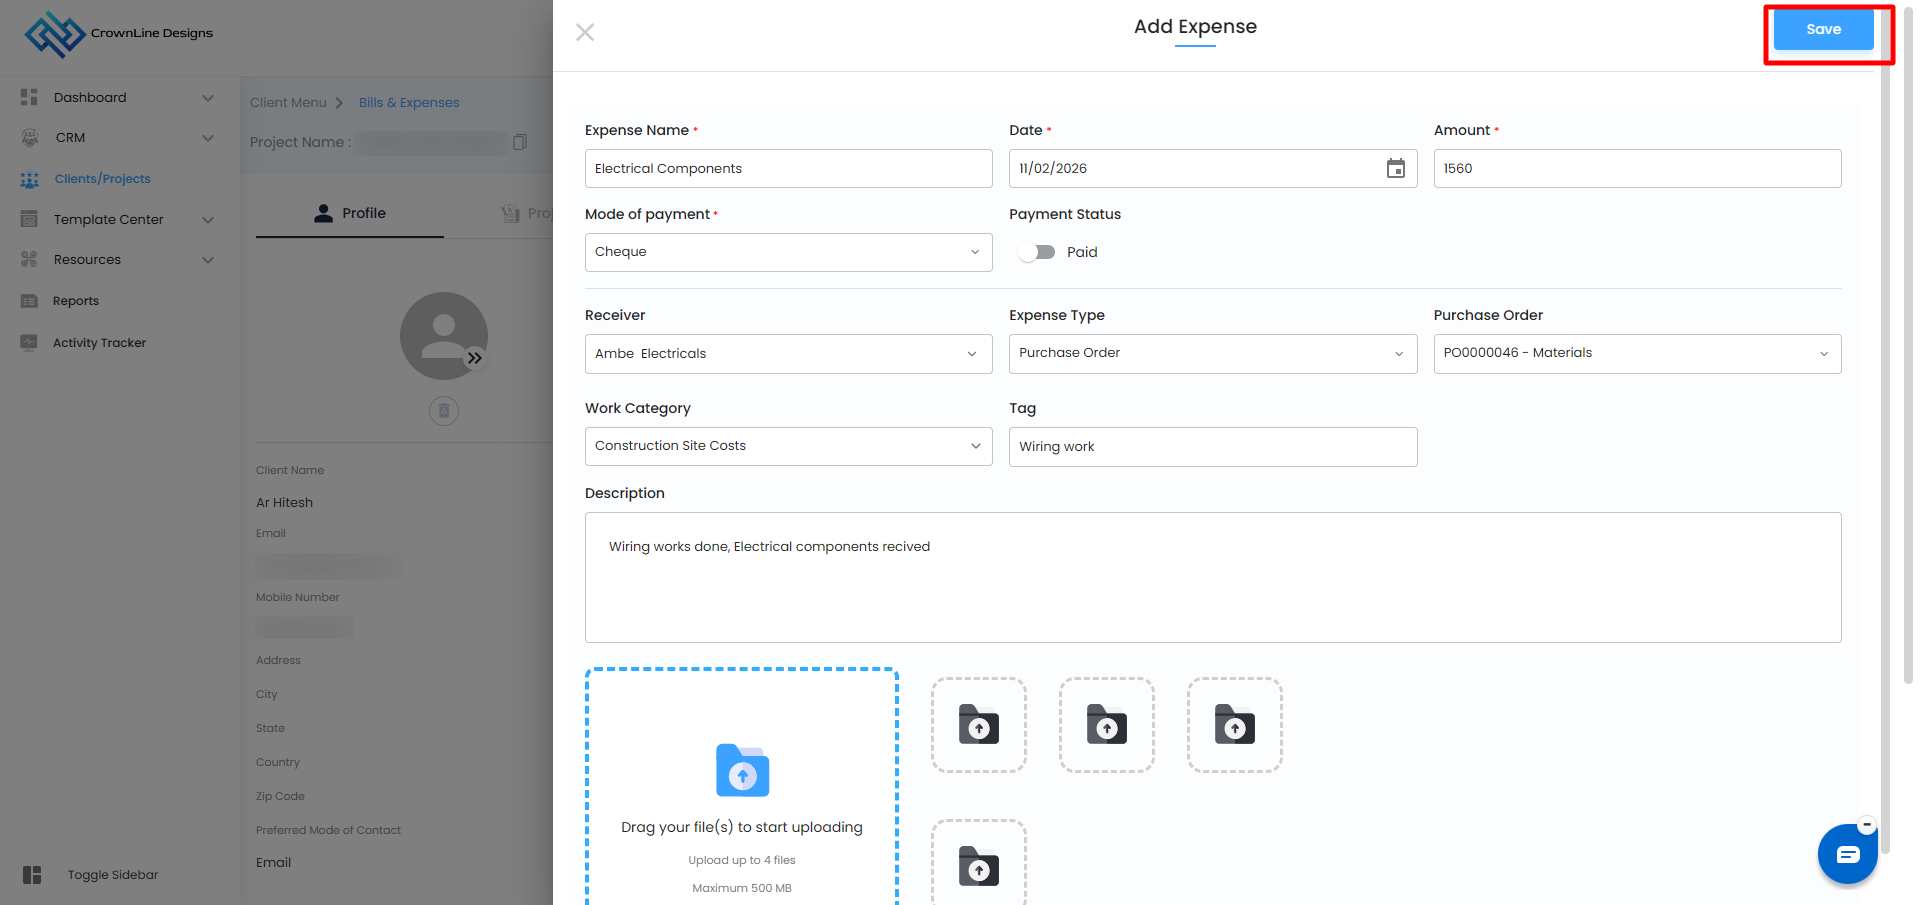Save the expense

tap(1823, 29)
